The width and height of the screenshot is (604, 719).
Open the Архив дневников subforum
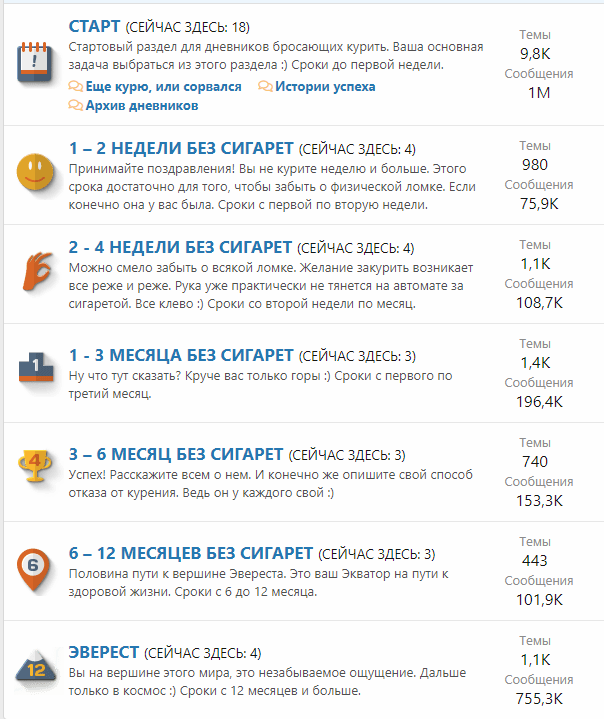tap(141, 105)
